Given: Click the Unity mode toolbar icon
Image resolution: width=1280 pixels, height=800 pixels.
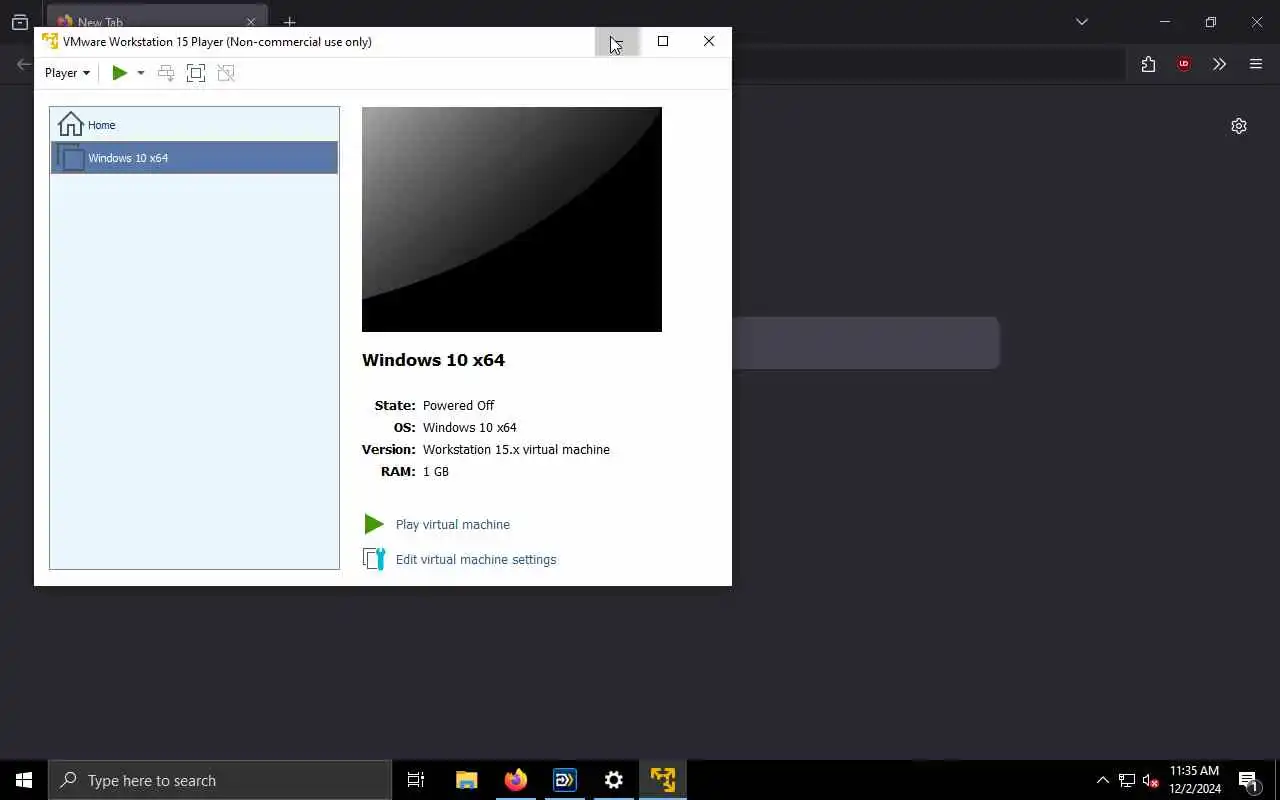Looking at the screenshot, I should pos(226,73).
